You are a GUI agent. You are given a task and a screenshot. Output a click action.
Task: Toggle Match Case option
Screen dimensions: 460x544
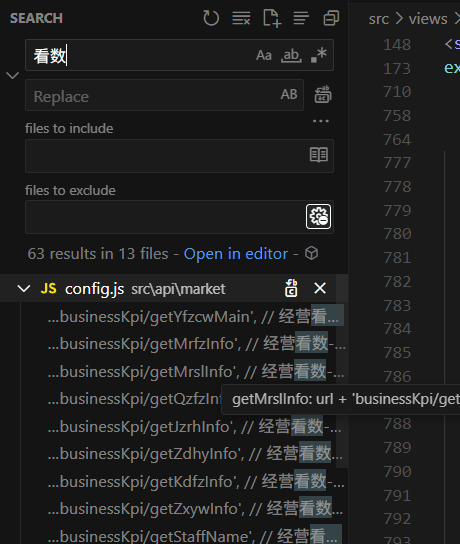264,55
